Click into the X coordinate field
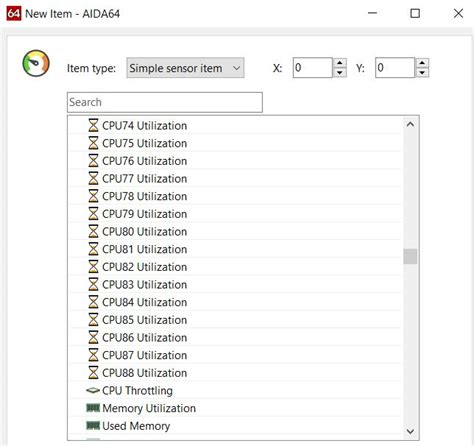This screenshot has height=446, width=474. point(313,68)
